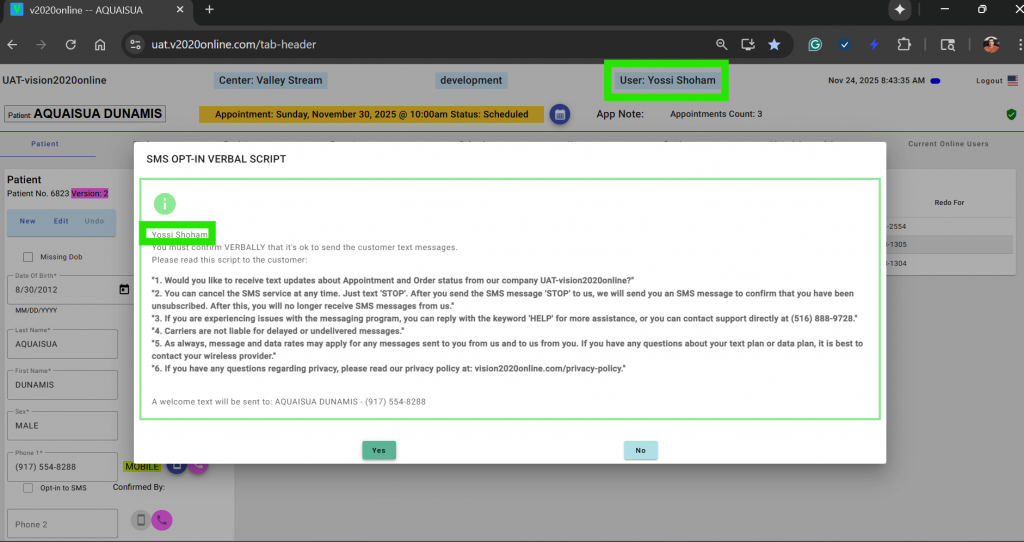This screenshot has height=542, width=1024.
Task: Click the Grammarly extension icon
Action: click(816, 45)
